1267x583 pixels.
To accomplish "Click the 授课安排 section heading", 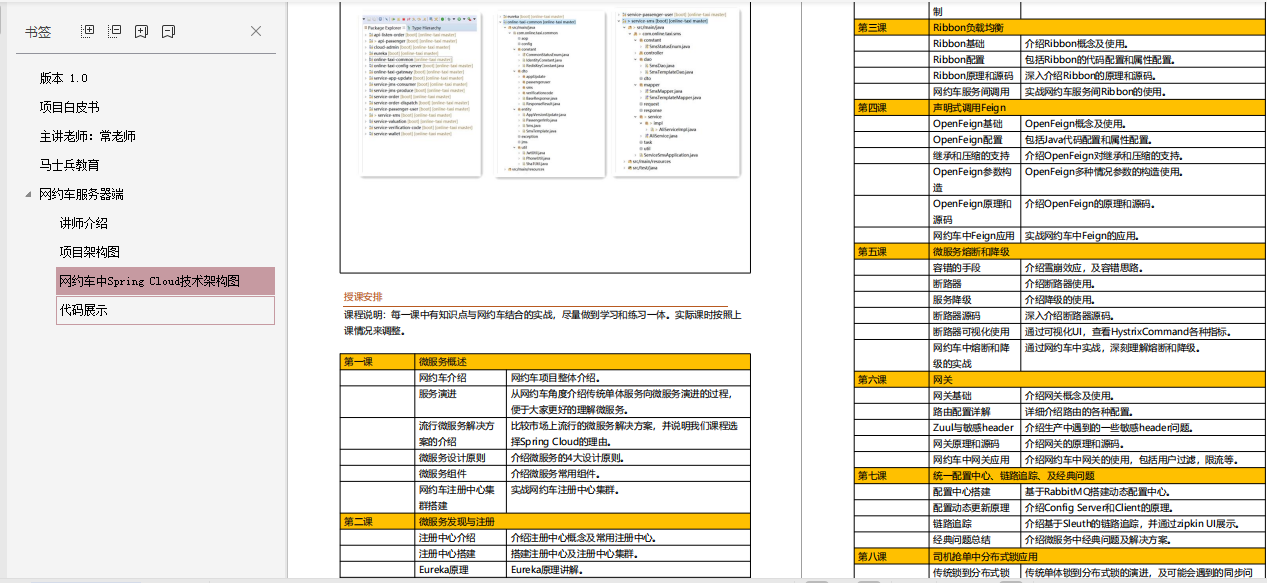I will point(363,297).
